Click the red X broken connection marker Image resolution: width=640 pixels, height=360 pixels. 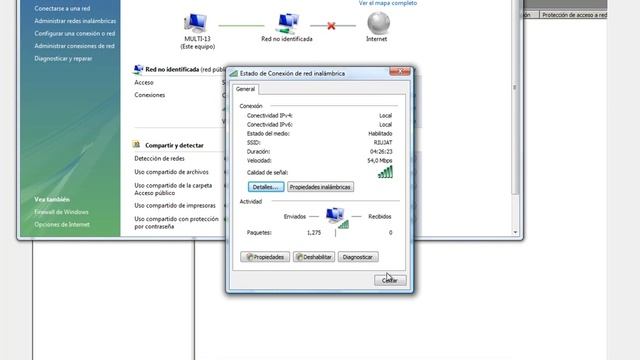331,26
